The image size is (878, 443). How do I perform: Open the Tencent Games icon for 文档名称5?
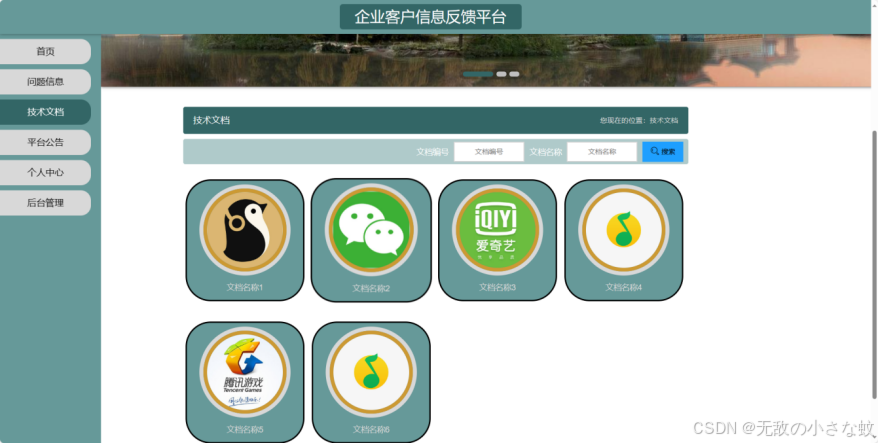(245, 372)
